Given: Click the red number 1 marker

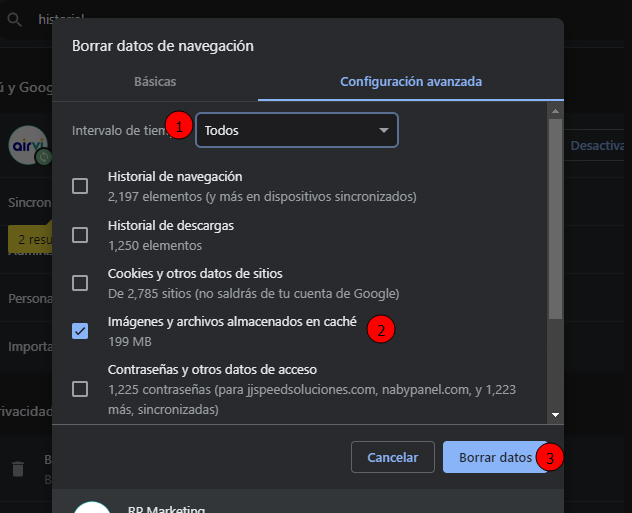Looking at the screenshot, I should 180,127.
